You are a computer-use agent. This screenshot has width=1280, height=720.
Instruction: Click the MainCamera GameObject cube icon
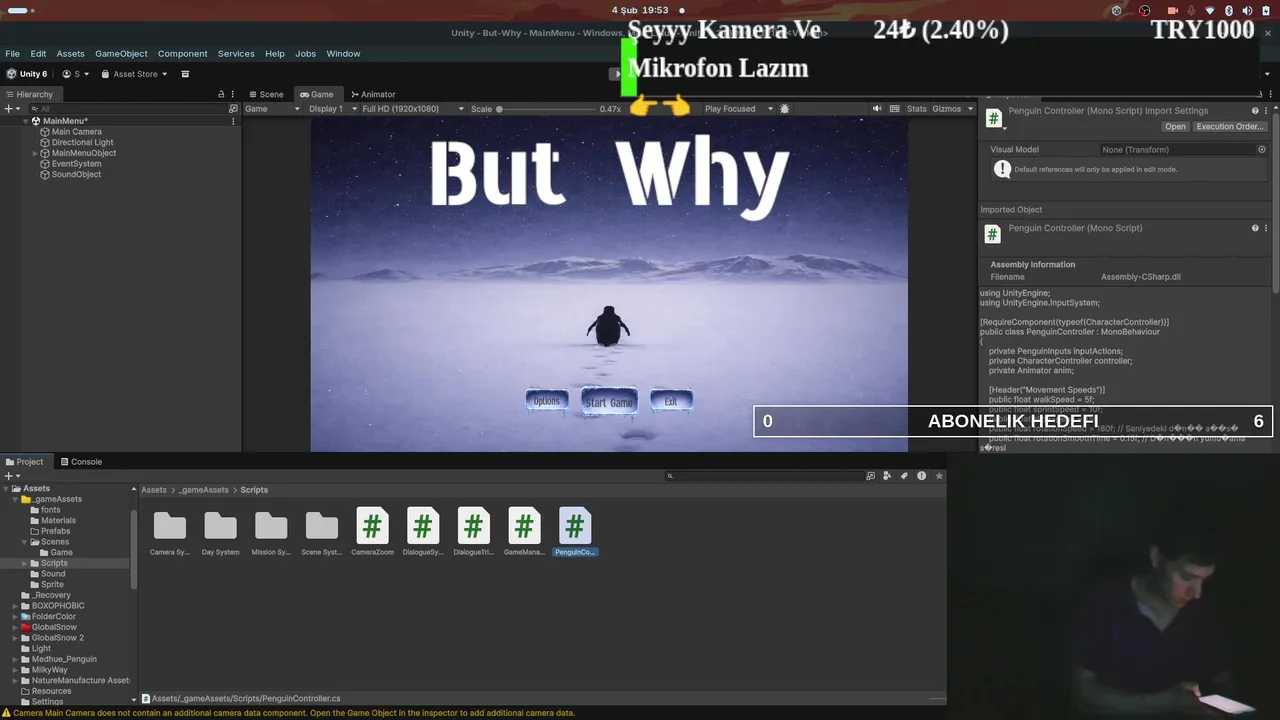[45, 132]
